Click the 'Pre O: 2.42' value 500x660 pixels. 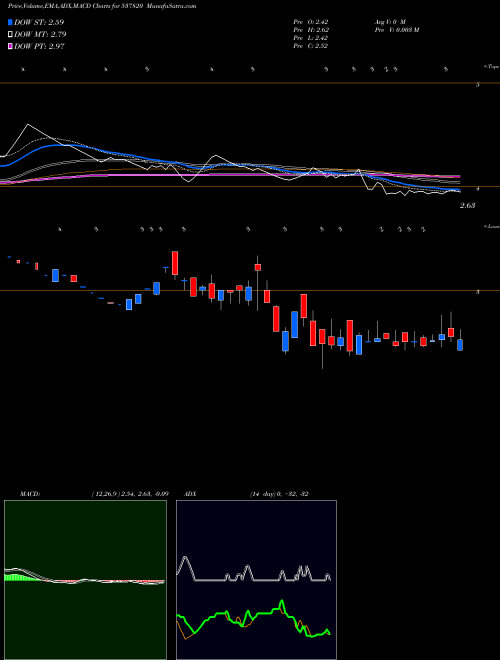(311, 22)
